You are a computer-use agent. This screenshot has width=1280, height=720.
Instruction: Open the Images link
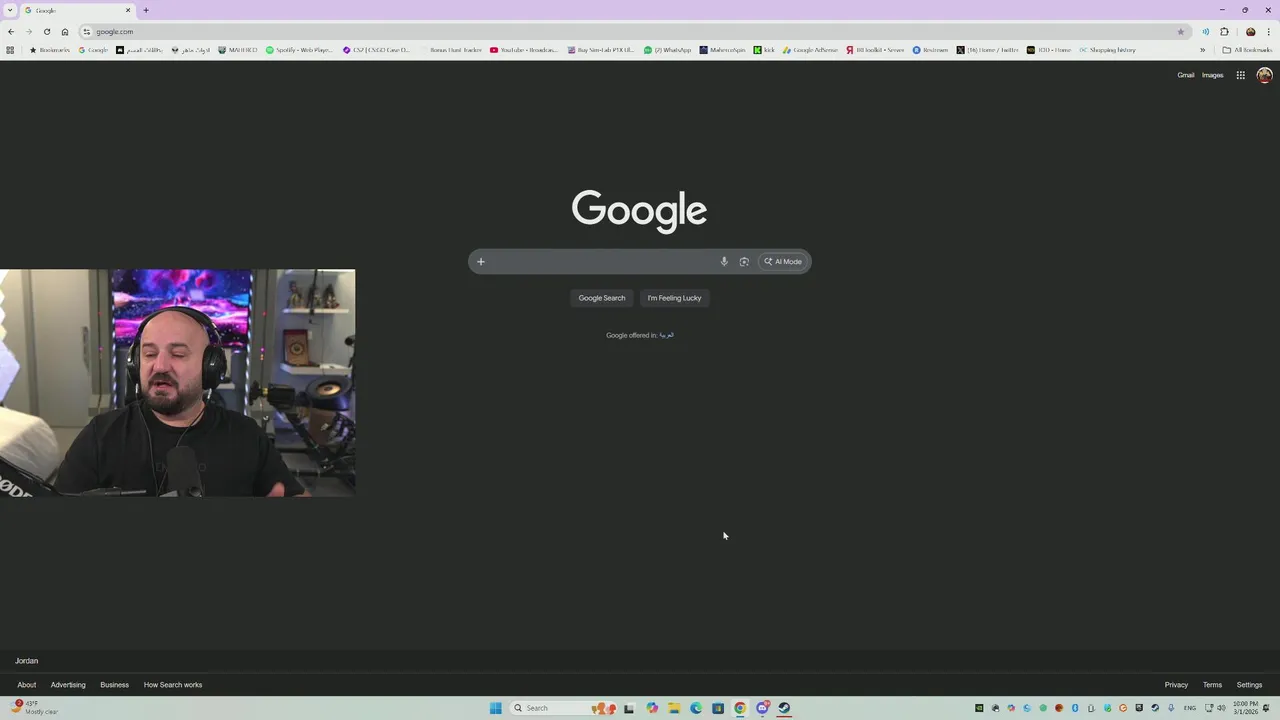1212,75
